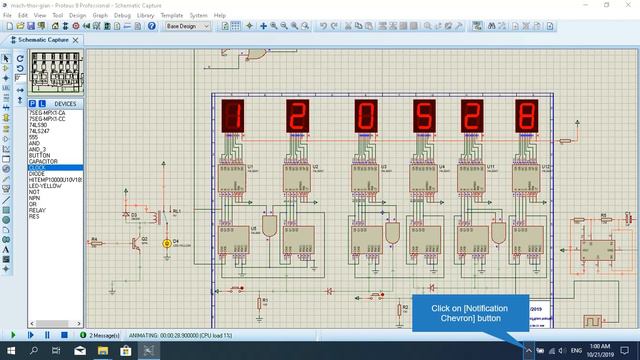Click the Pause simulation button
Viewport: 640px width, 360px height.
(47, 335)
